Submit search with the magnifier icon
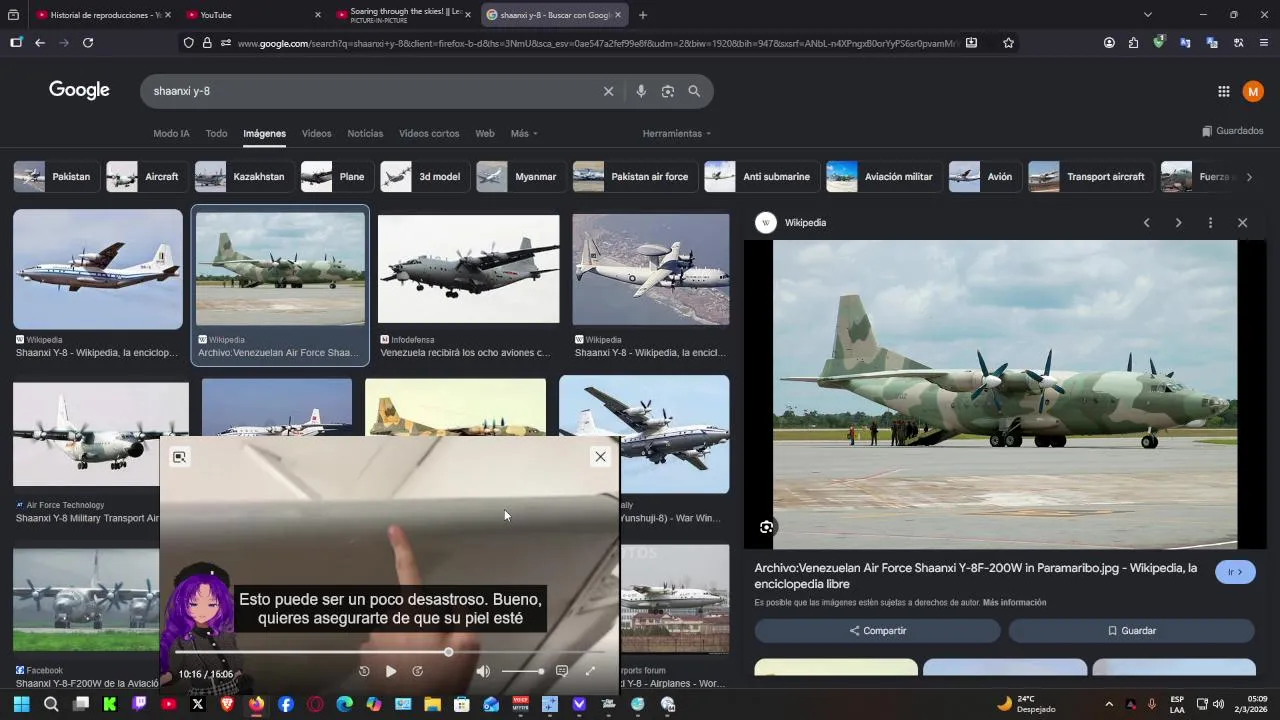1280x720 pixels. pos(694,91)
